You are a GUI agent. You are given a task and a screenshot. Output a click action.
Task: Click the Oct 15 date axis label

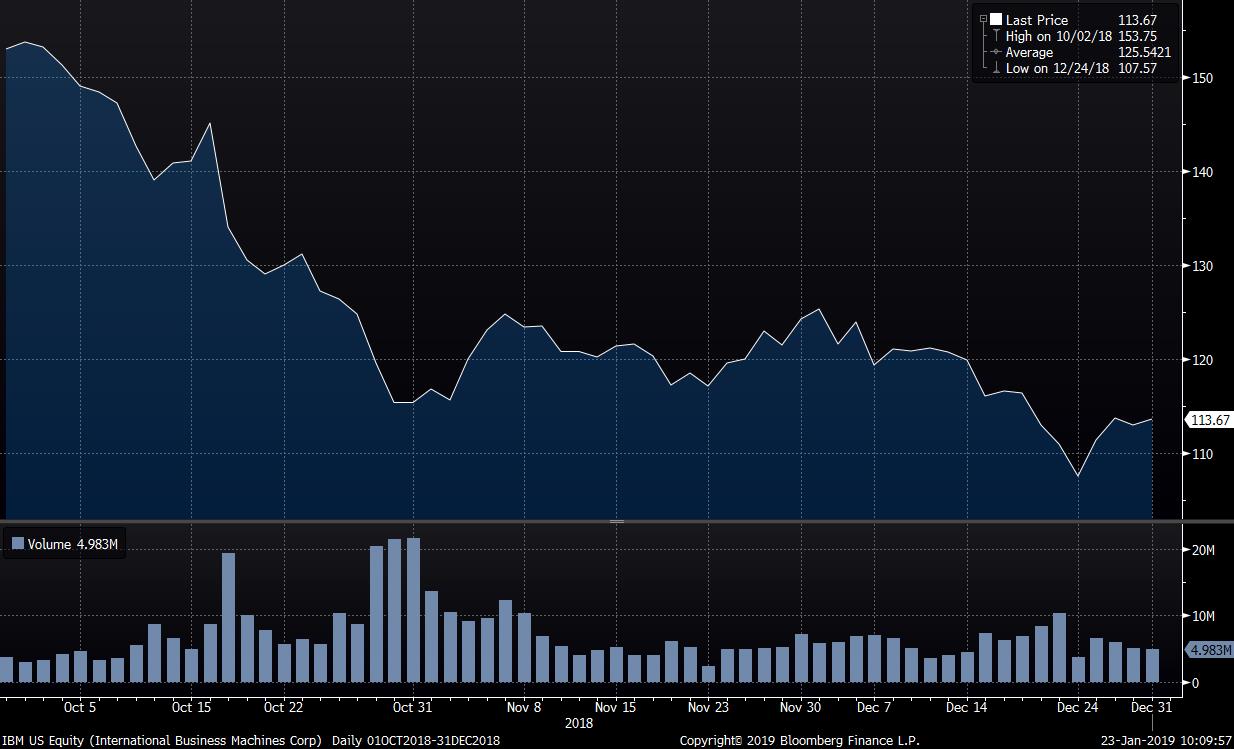pyautogui.click(x=191, y=707)
